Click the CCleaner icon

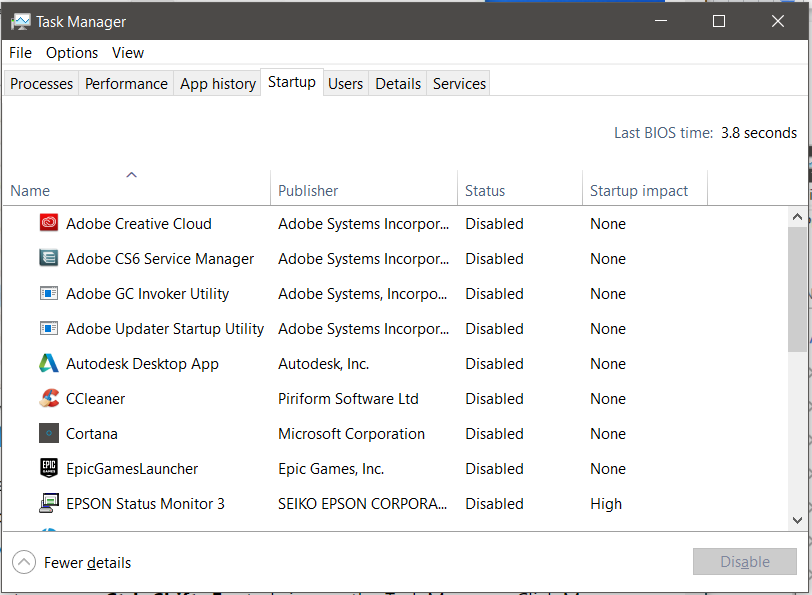click(49, 398)
